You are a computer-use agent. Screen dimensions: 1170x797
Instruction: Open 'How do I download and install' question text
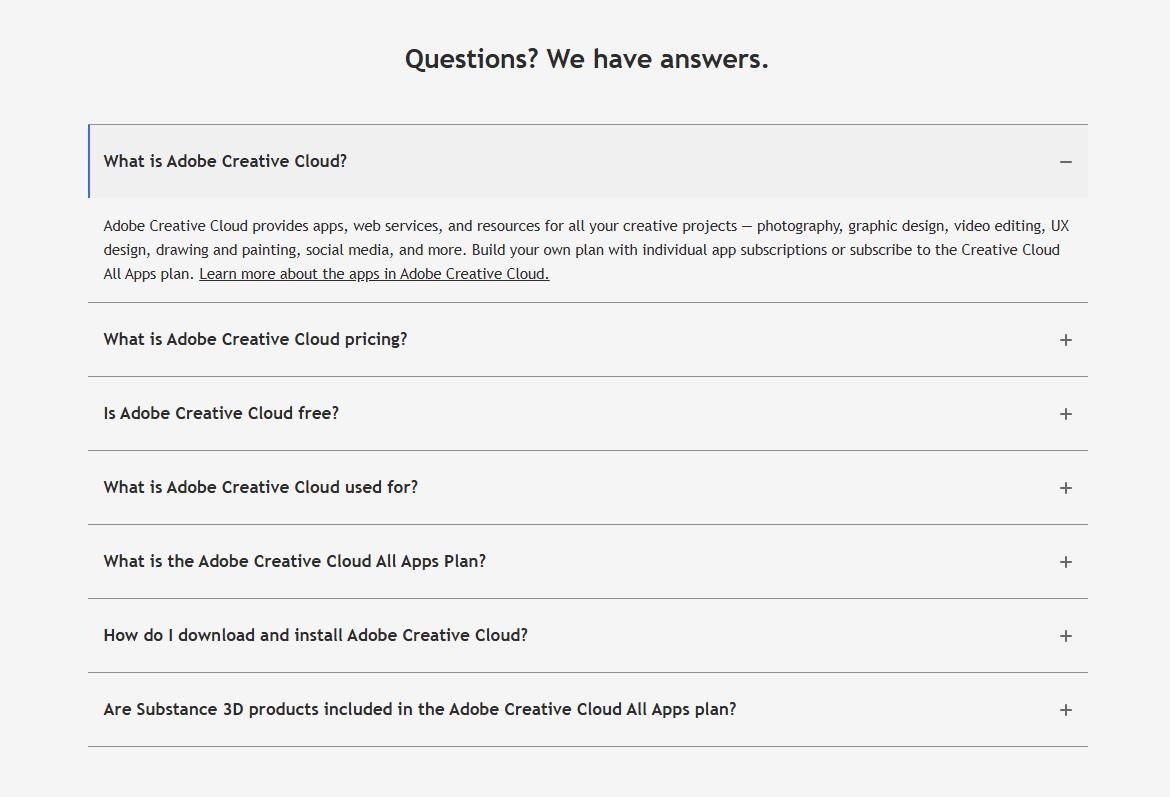tap(315, 636)
